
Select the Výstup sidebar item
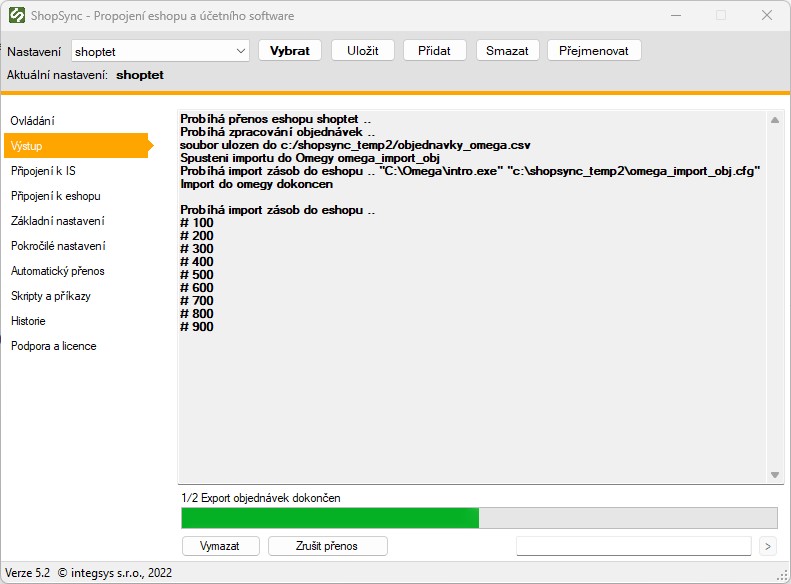[x=78, y=146]
